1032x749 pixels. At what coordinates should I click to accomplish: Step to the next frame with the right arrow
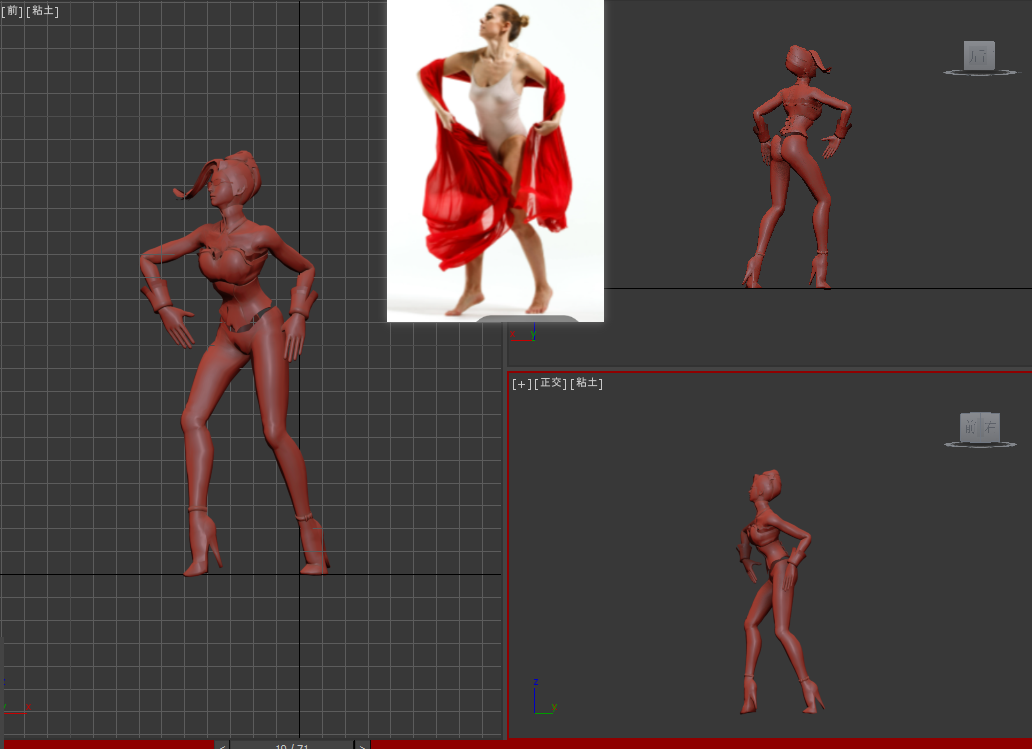tap(362, 745)
